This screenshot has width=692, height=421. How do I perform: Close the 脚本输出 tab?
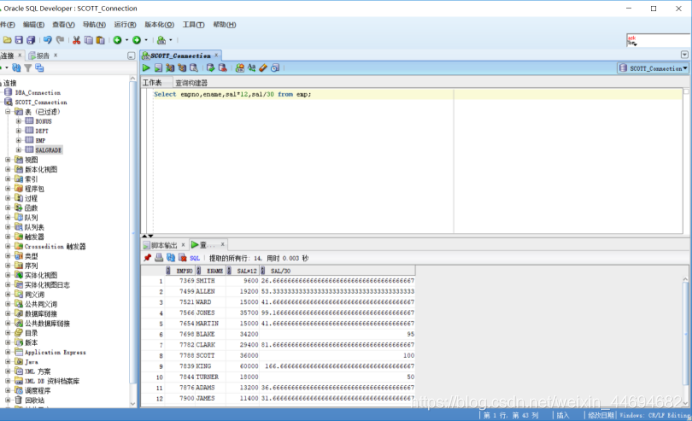[183, 244]
